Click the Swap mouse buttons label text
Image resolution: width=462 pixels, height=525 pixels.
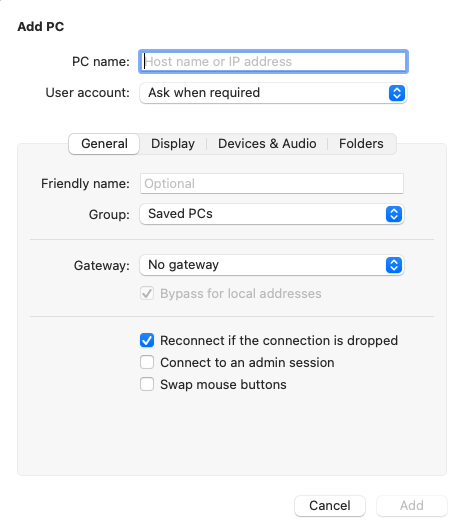point(223,385)
